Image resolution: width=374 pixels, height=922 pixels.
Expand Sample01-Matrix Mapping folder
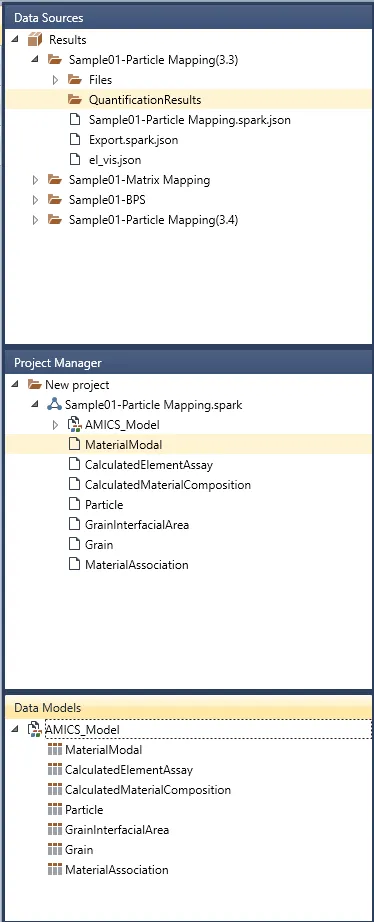click(x=36, y=179)
